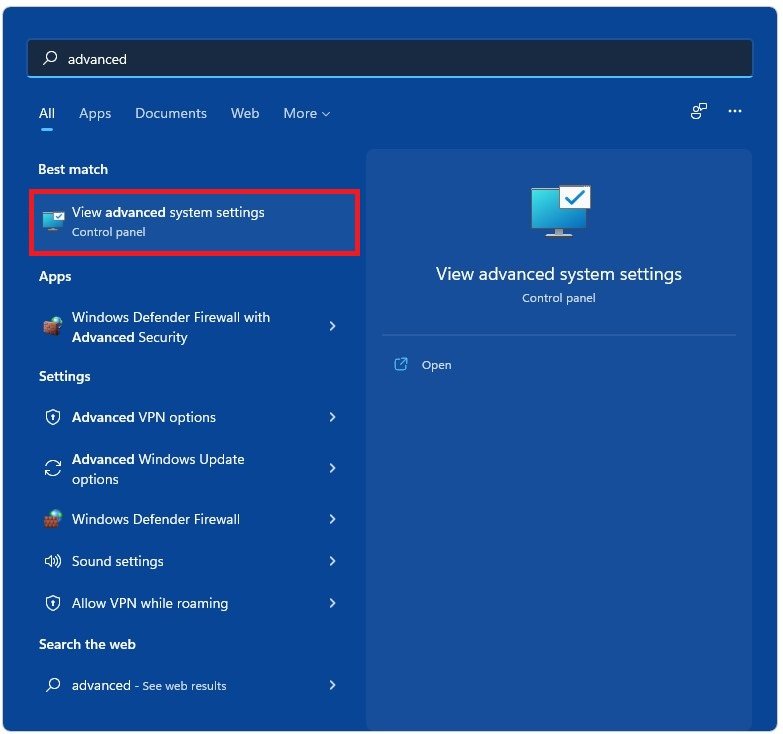
Task: Click the View advanced system settings monitor icon
Action: click(x=53, y=221)
